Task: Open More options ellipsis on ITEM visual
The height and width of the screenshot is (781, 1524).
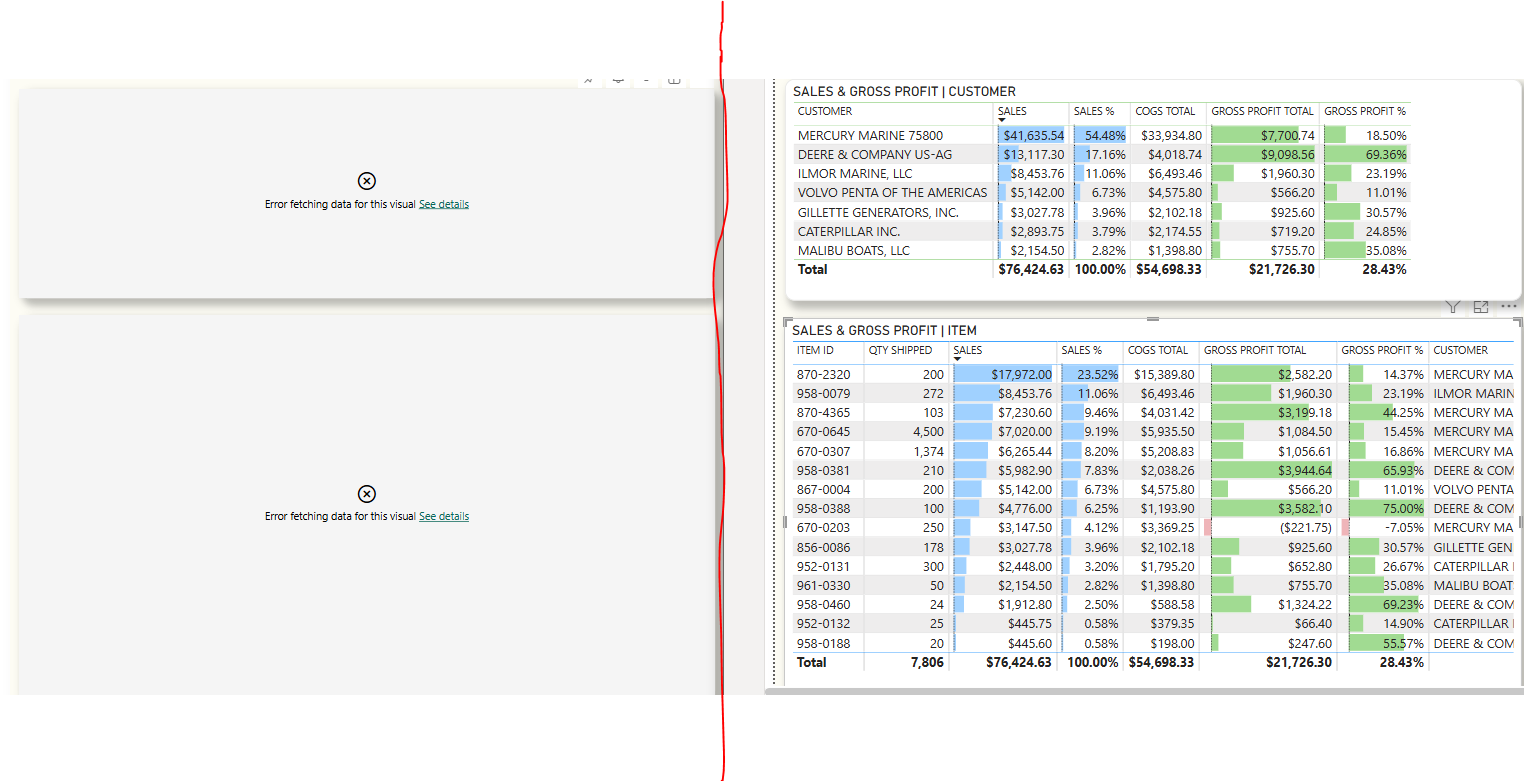Action: (x=1509, y=307)
